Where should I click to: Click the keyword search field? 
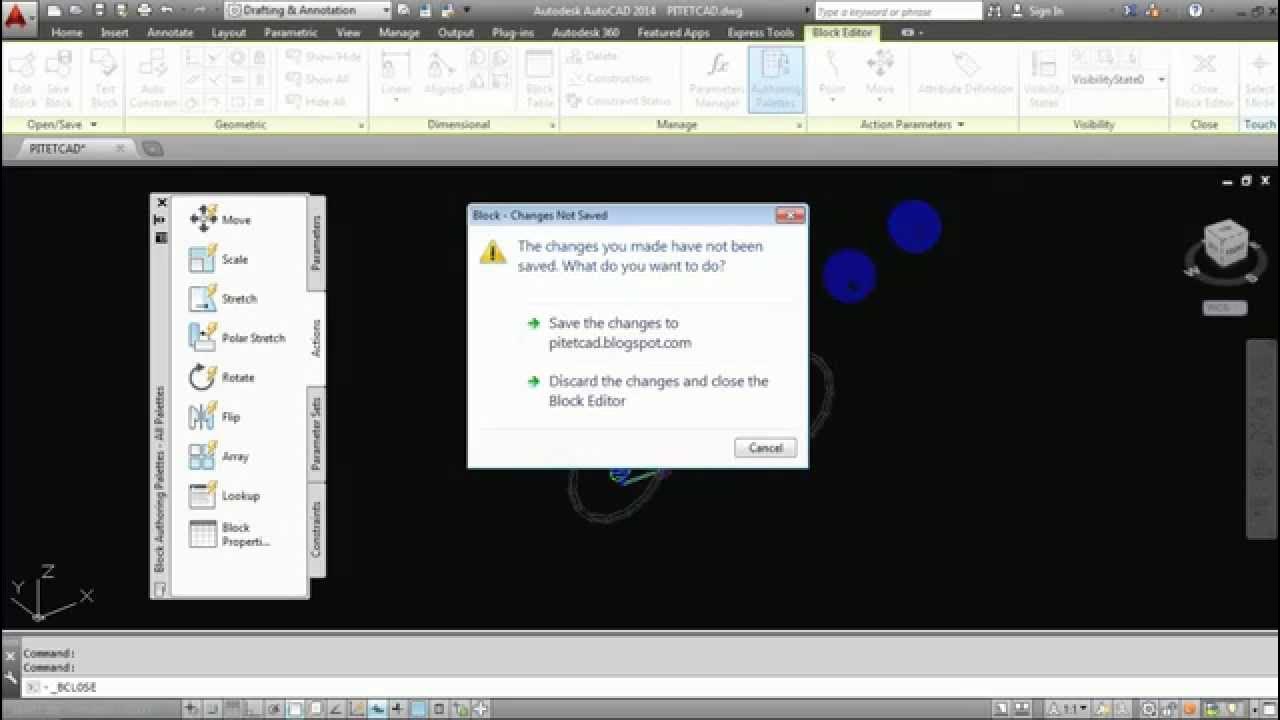(x=898, y=11)
